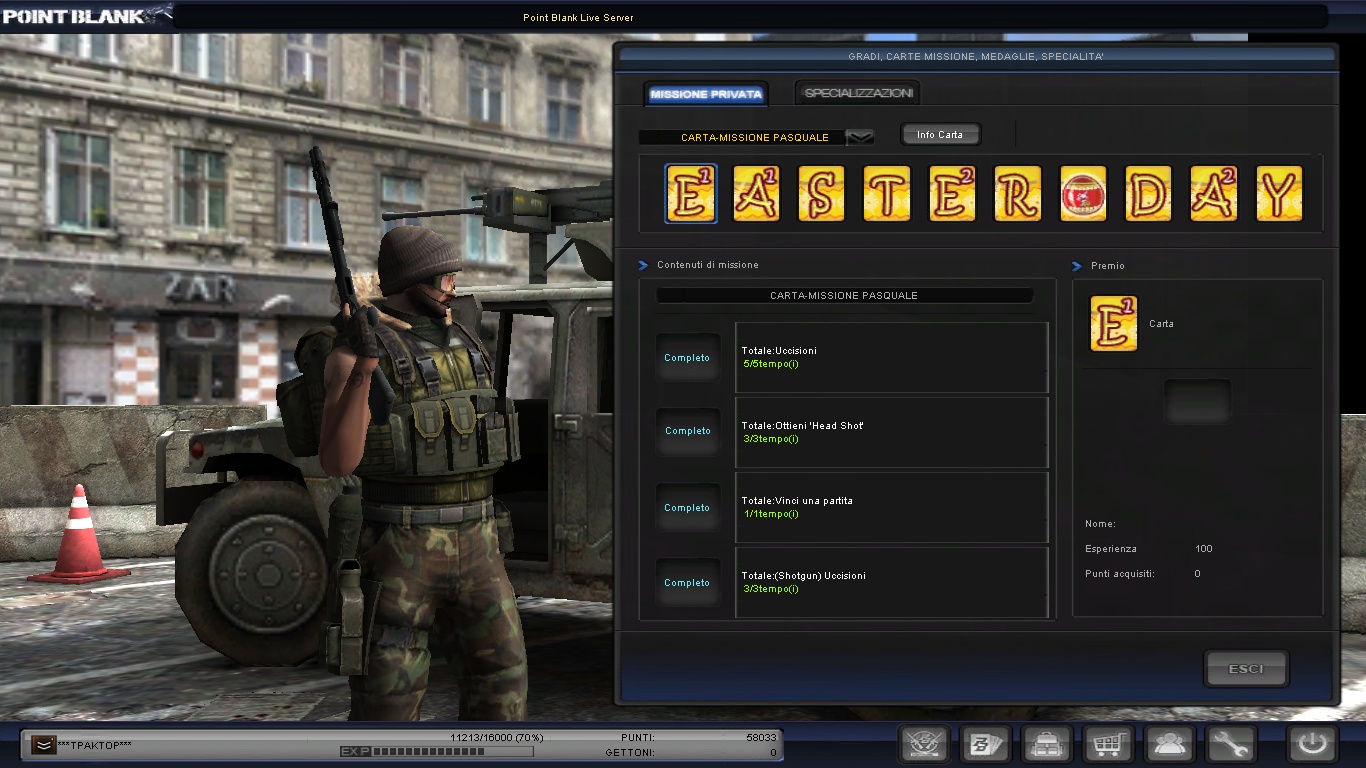
Task: Select the red Easter egg mission card
Action: click(x=1083, y=194)
